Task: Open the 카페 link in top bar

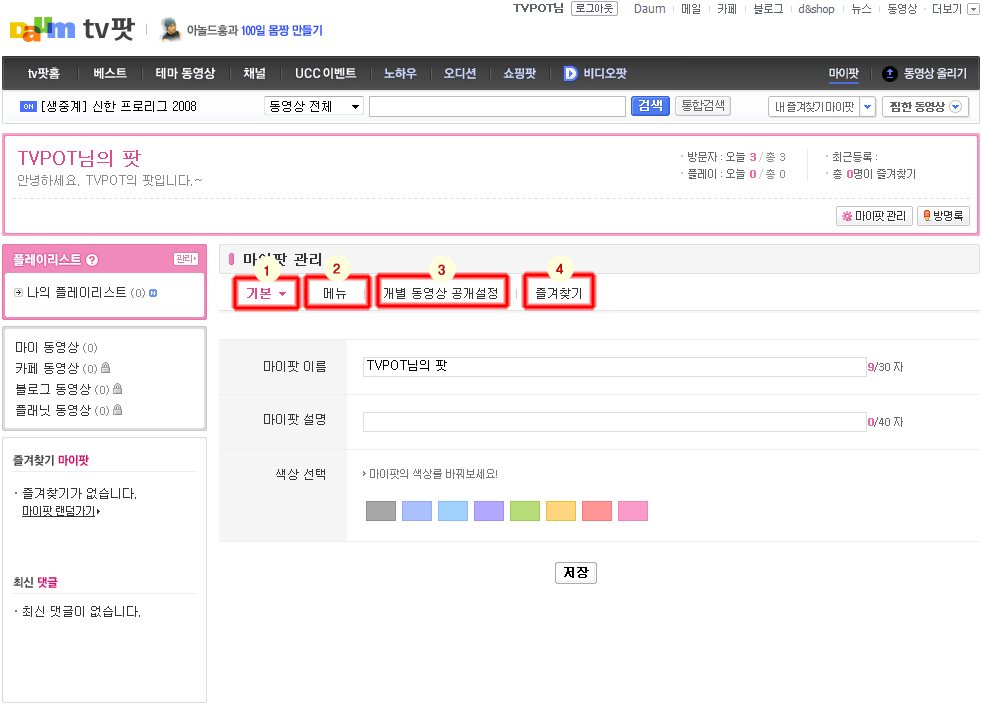Action: point(727,9)
